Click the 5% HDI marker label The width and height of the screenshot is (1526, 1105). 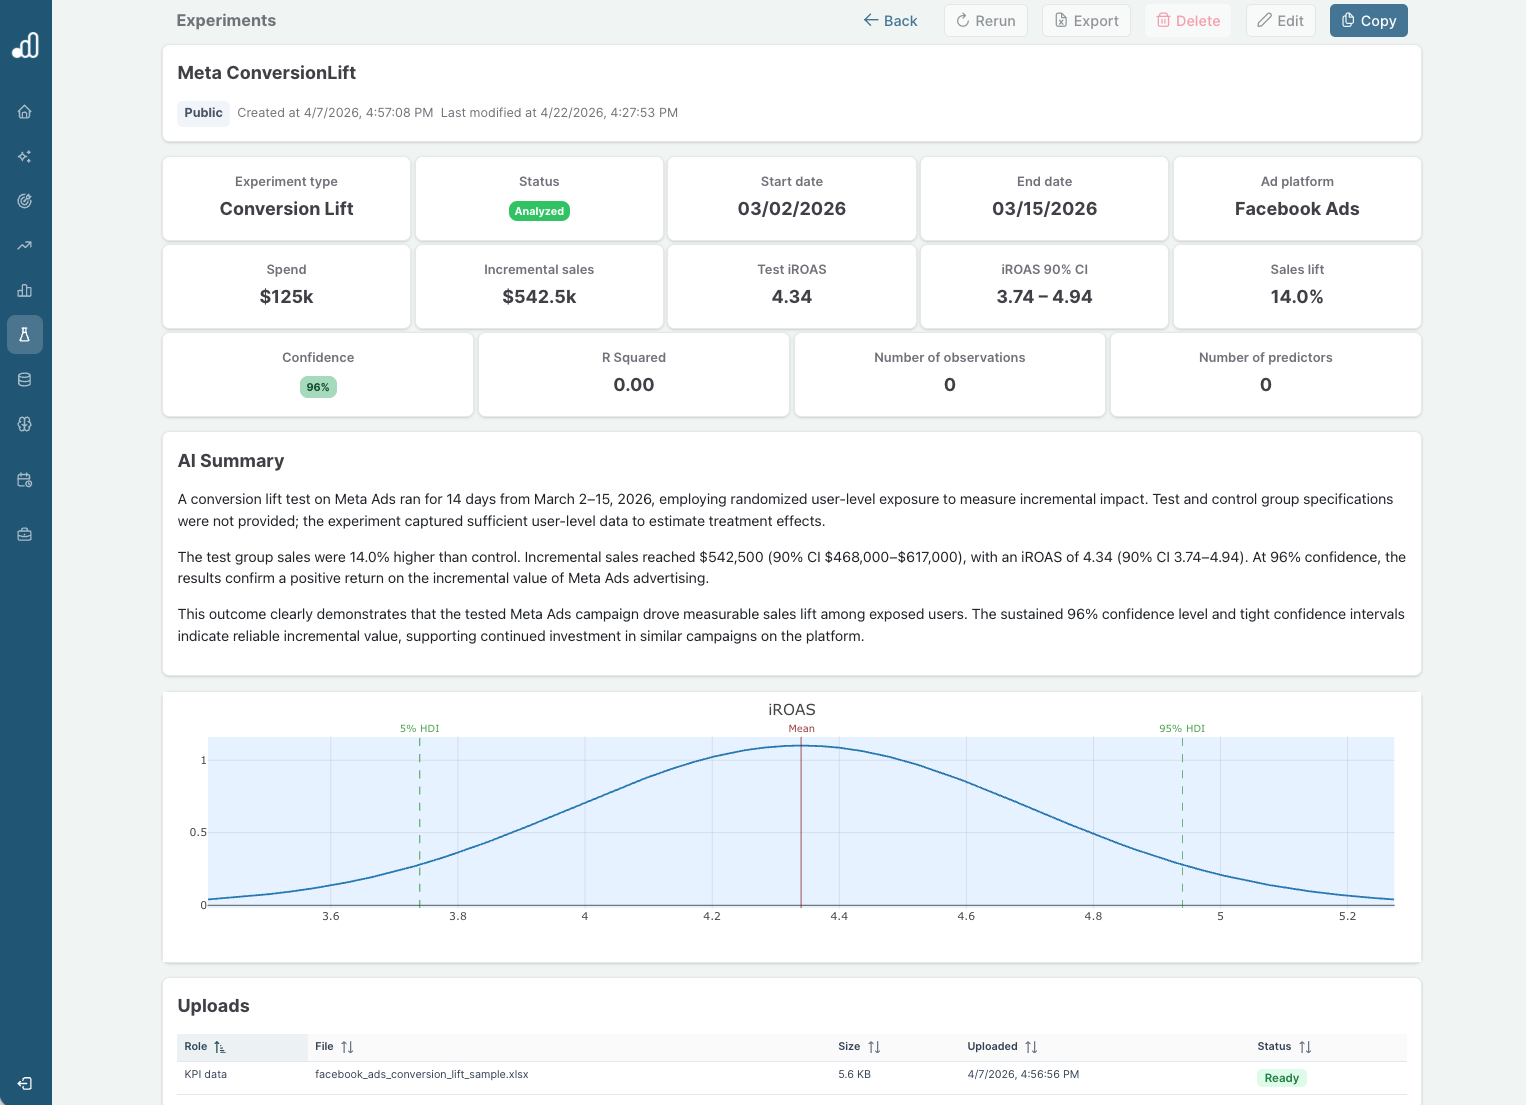(420, 729)
